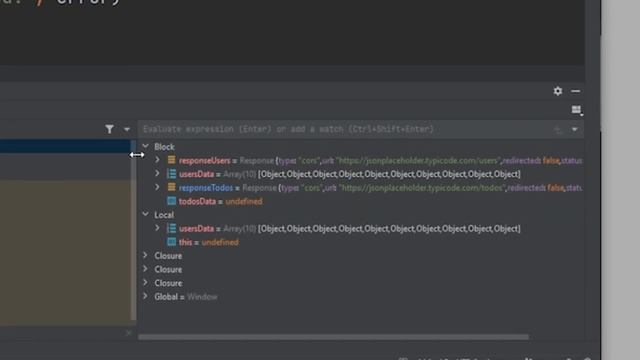The height and width of the screenshot is (360, 640).
Task: Click the array icon of Local usersData
Action: (171, 229)
